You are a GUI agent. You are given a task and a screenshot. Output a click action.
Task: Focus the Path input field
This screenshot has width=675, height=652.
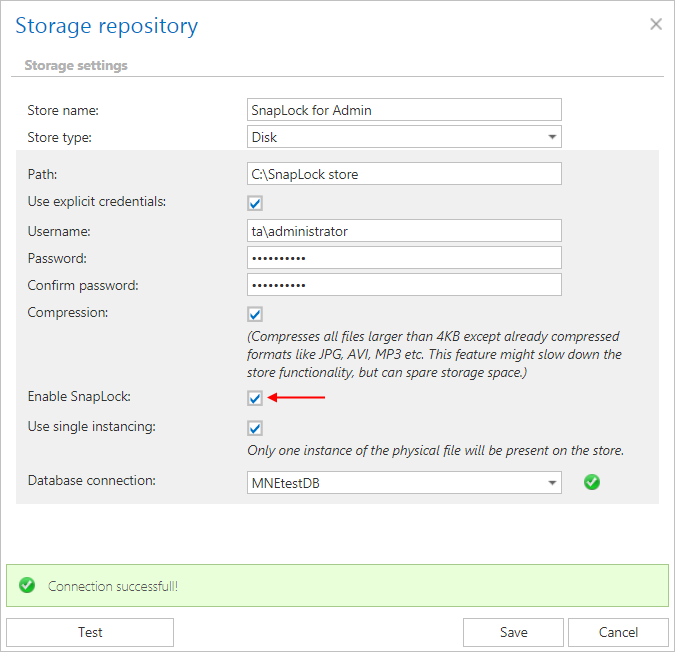pos(404,174)
